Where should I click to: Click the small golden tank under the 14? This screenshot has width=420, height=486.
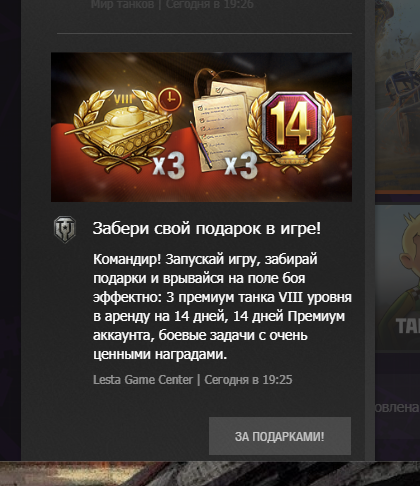tap(291, 157)
